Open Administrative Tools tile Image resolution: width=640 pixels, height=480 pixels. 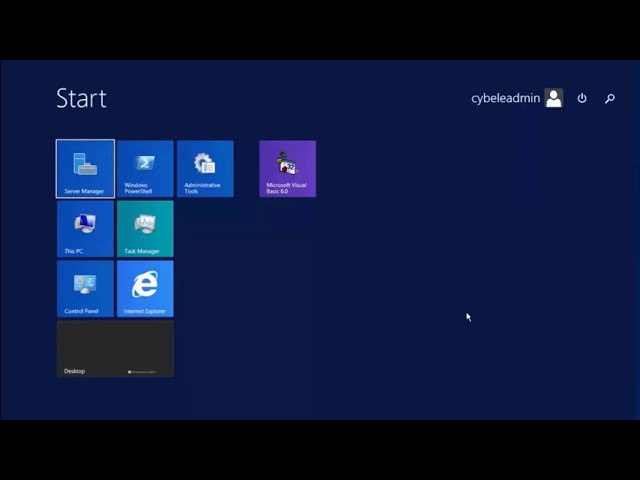205,169
